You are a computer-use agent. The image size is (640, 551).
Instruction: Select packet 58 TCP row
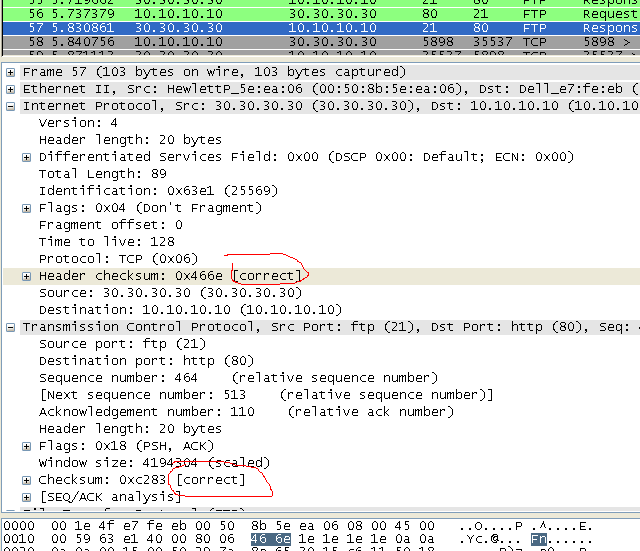pyautogui.click(x=300, y=43)
